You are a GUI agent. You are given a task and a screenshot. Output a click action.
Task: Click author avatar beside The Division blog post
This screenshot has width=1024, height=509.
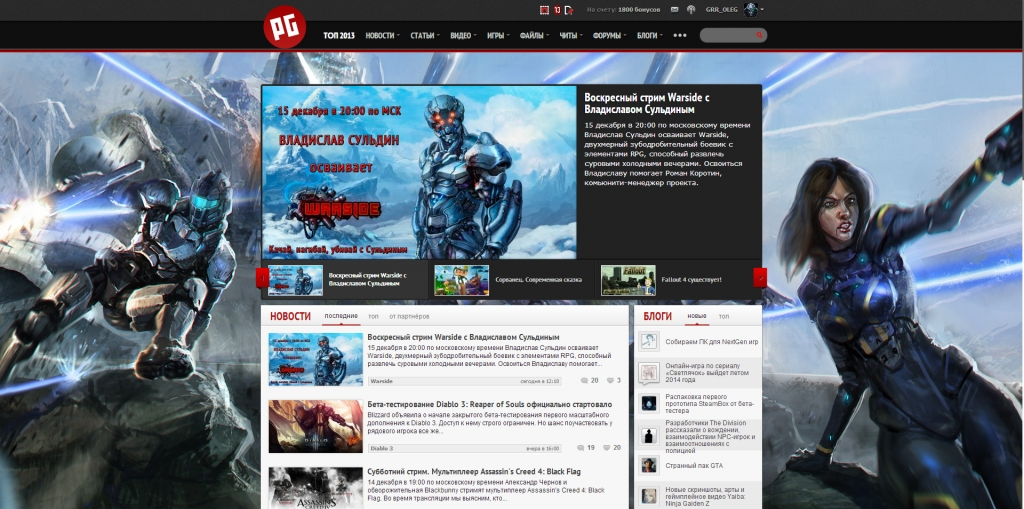coord(648,435)
